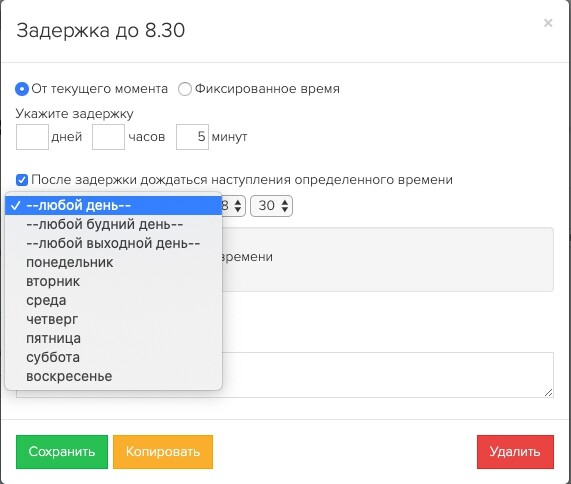Pick 'вторник' from the day list
Image resolution: width=571 pixels, height=484 pixels.
click(x=114, y=281)
